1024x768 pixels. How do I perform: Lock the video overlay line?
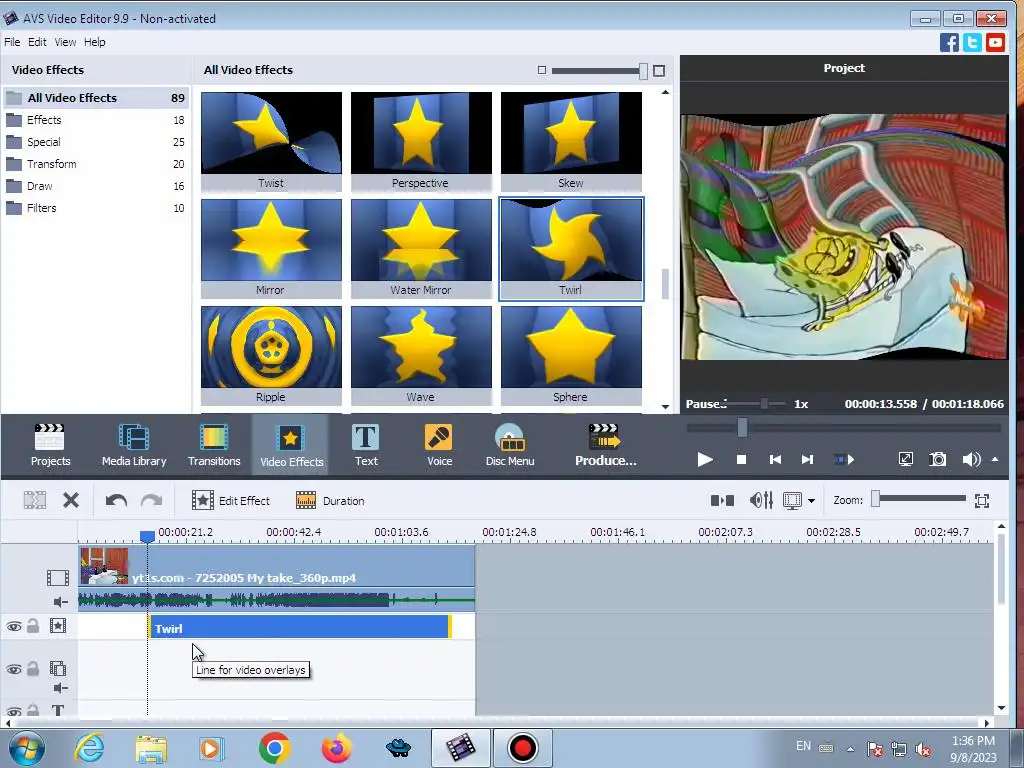(x=33, y=669)
